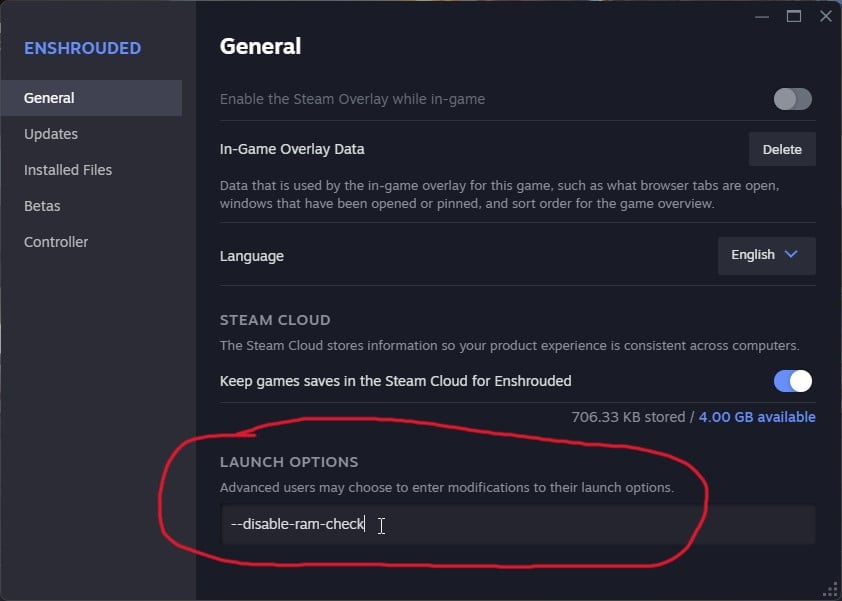This screenshot has height=601, width=842.
Task: Open the General settings tab
Action: point(50,98)
